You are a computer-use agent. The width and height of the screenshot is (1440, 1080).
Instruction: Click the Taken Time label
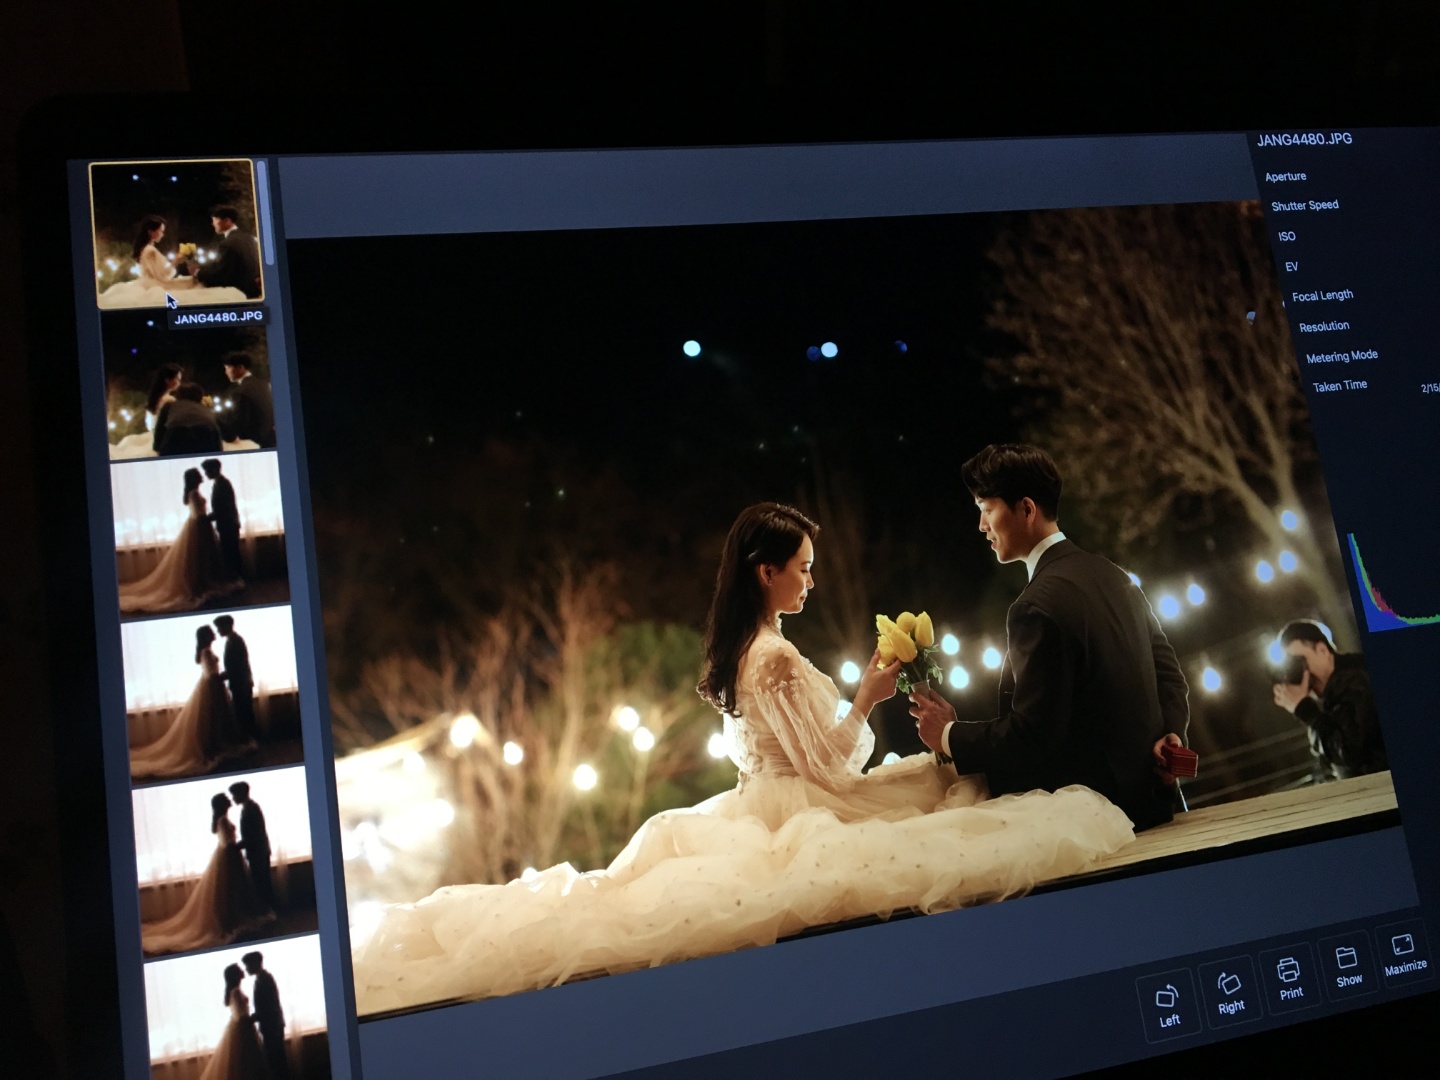(x=1339, y=385)
